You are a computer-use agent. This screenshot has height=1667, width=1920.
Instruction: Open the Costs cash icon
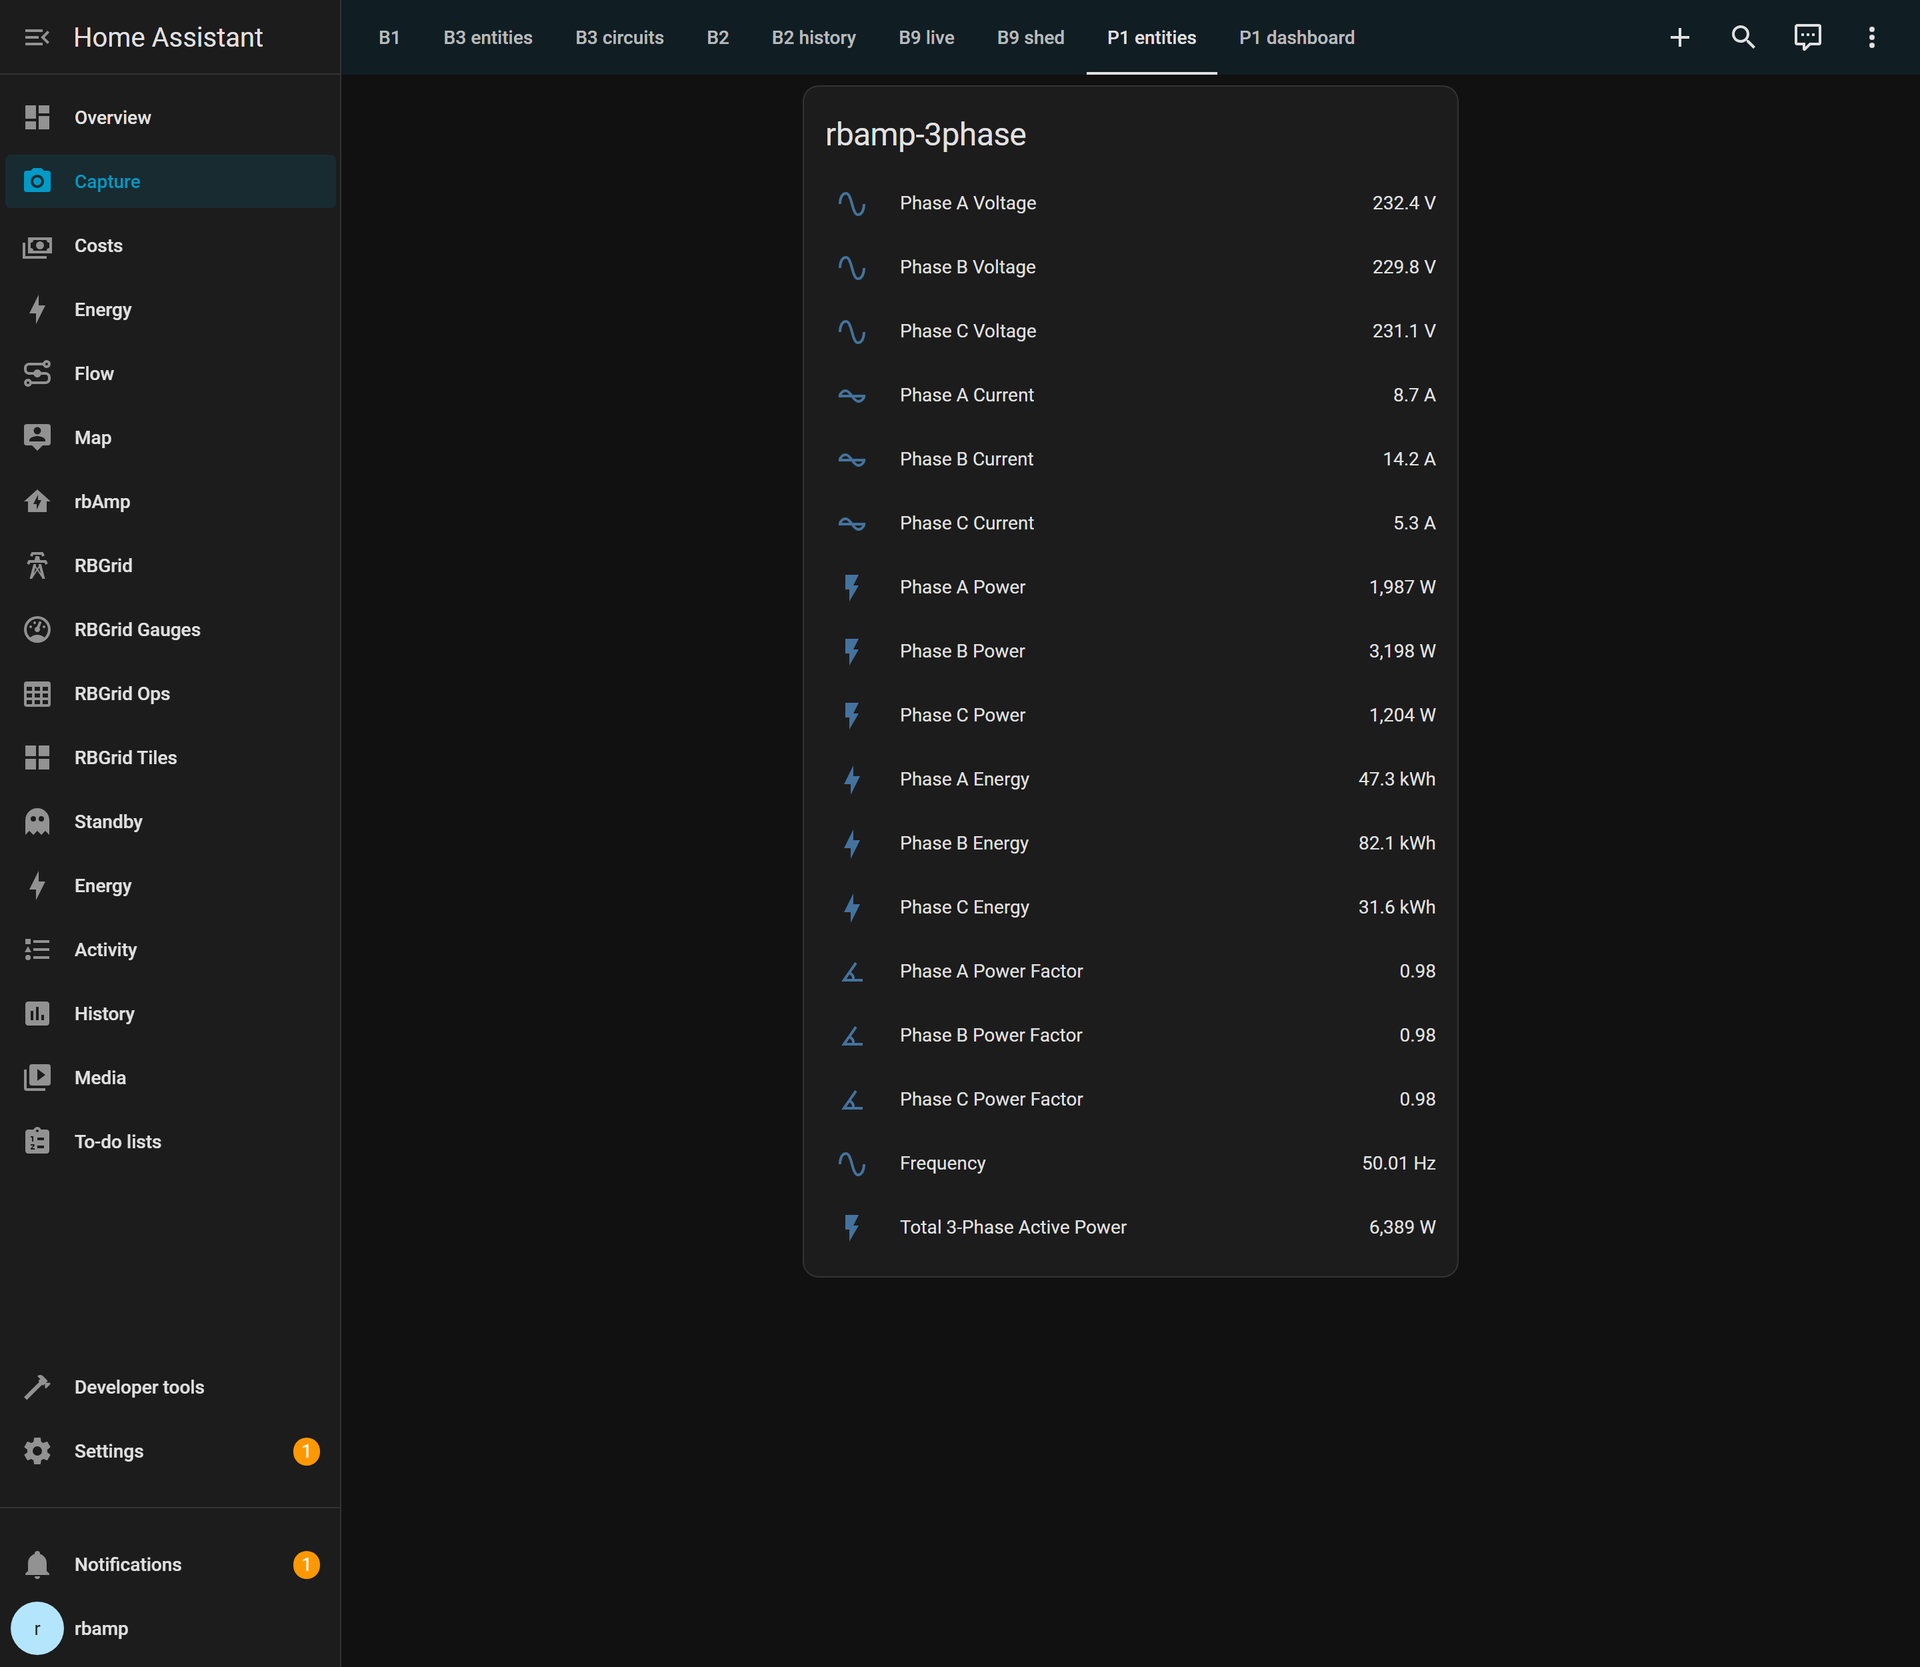[x=37, y=245]
